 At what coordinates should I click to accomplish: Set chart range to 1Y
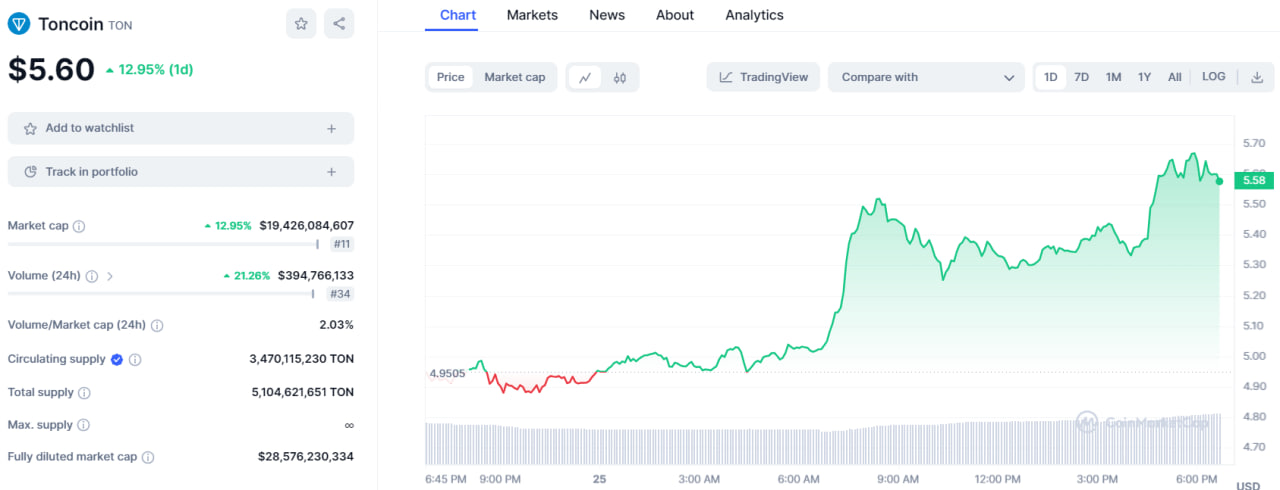[1144, 77]
